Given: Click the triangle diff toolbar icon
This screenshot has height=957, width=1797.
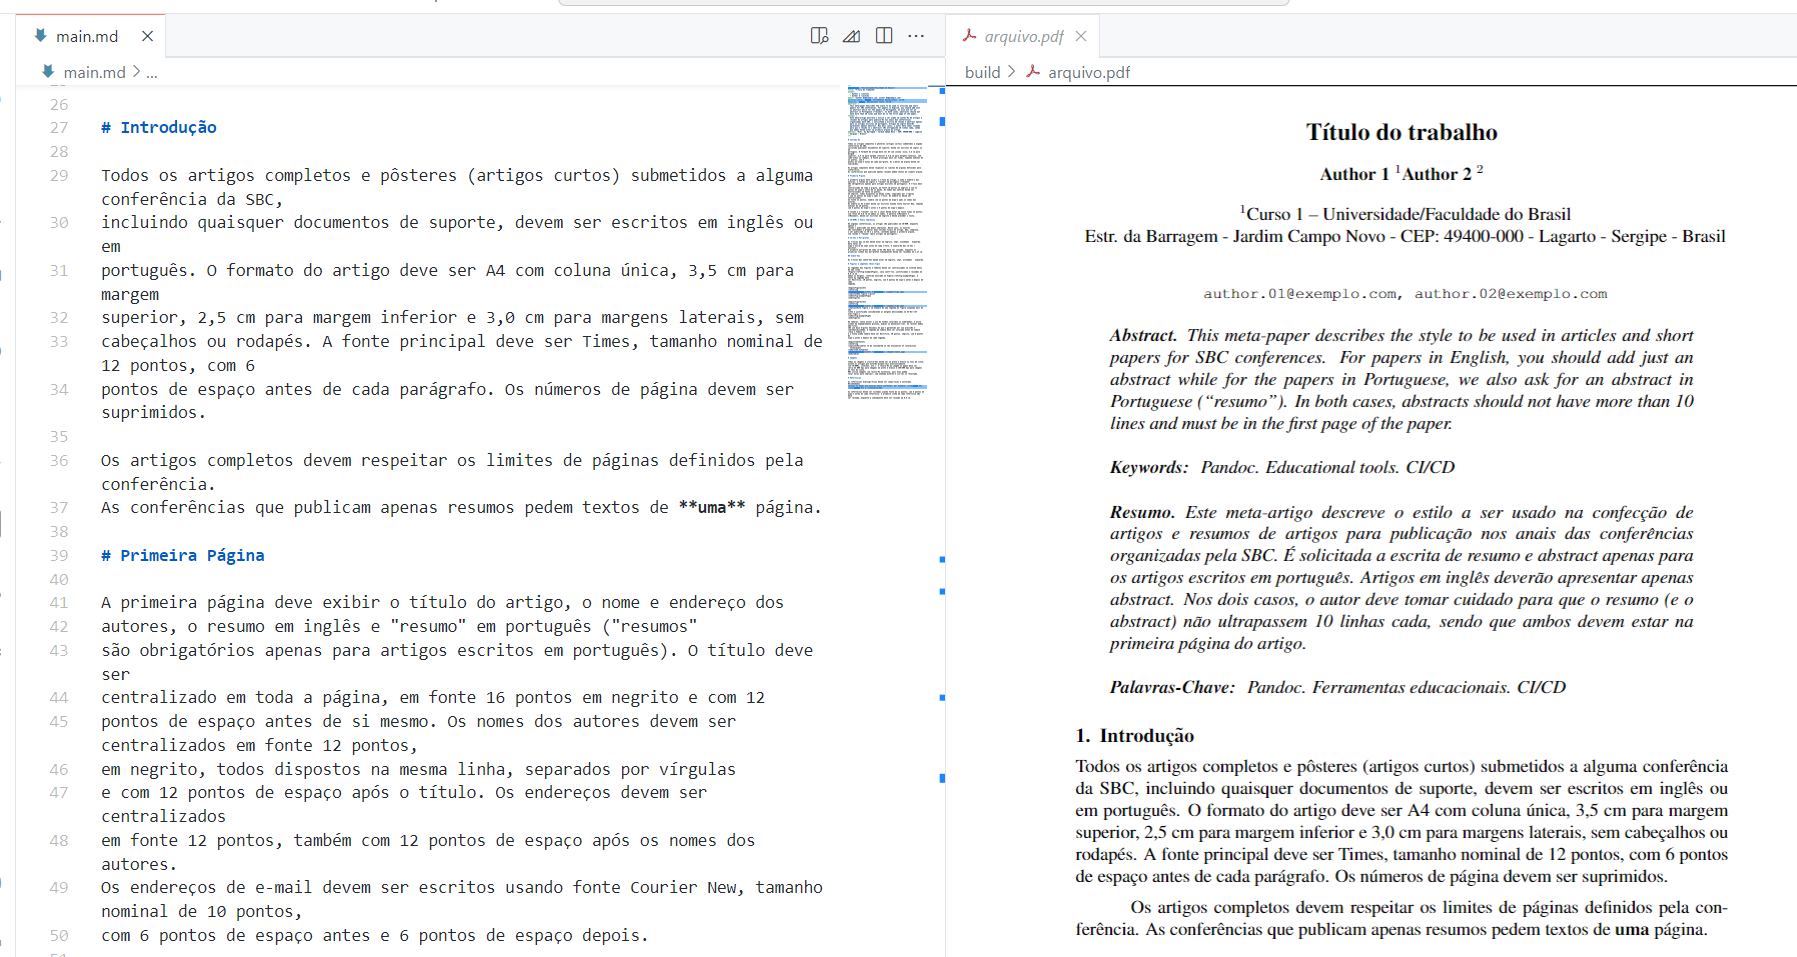Looking at the screenshot, I should 851,35.
